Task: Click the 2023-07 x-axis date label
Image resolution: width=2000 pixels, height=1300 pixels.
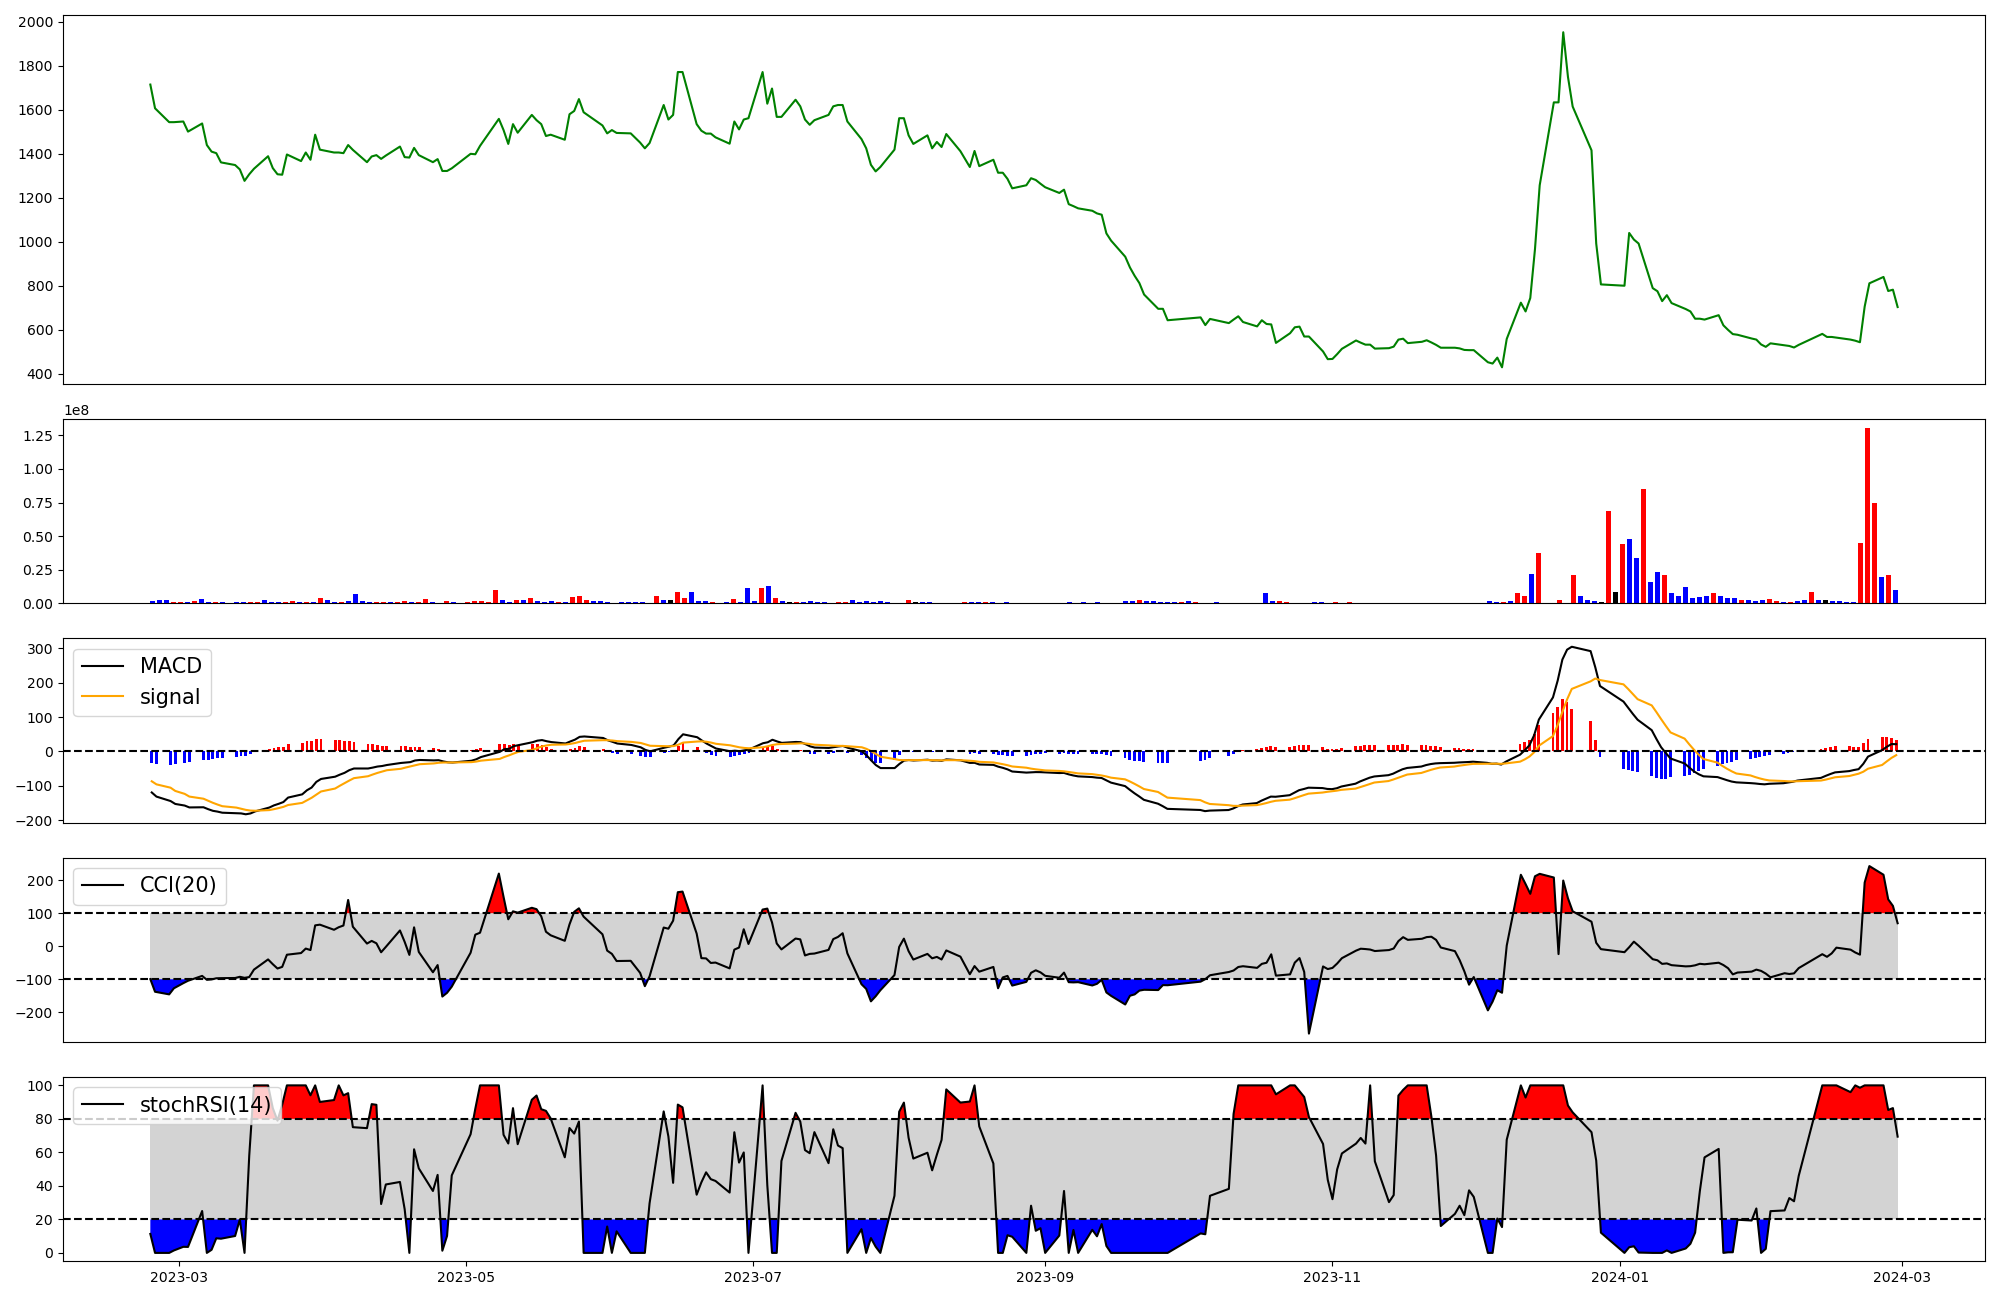Action: (x=752, y=1277)
